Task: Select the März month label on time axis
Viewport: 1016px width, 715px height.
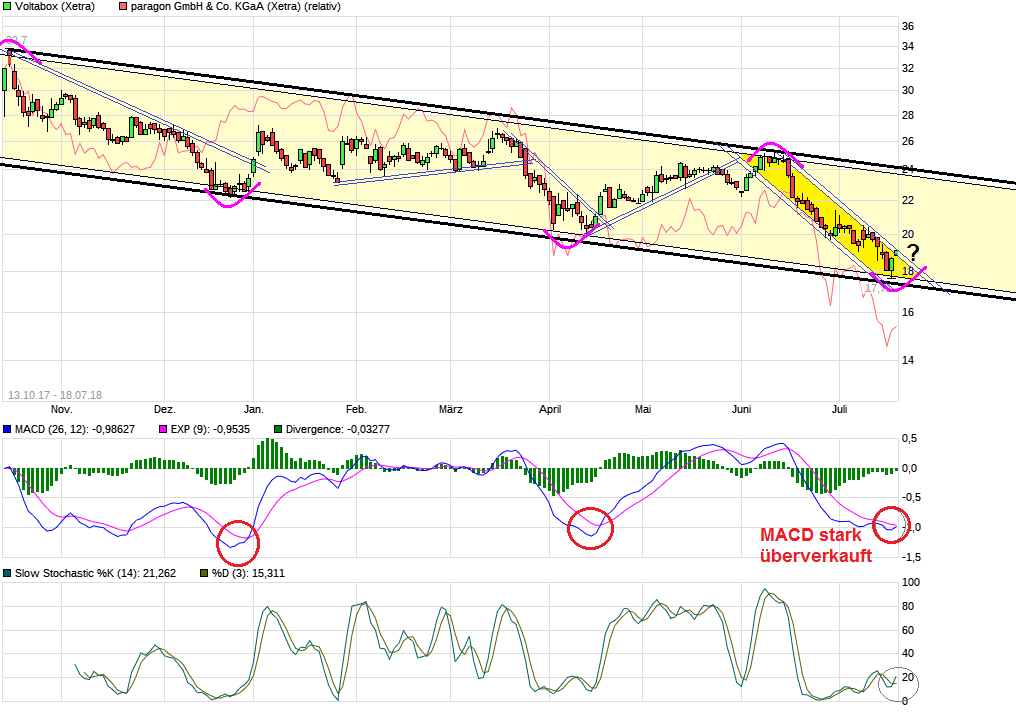Action: click(451, 410)
